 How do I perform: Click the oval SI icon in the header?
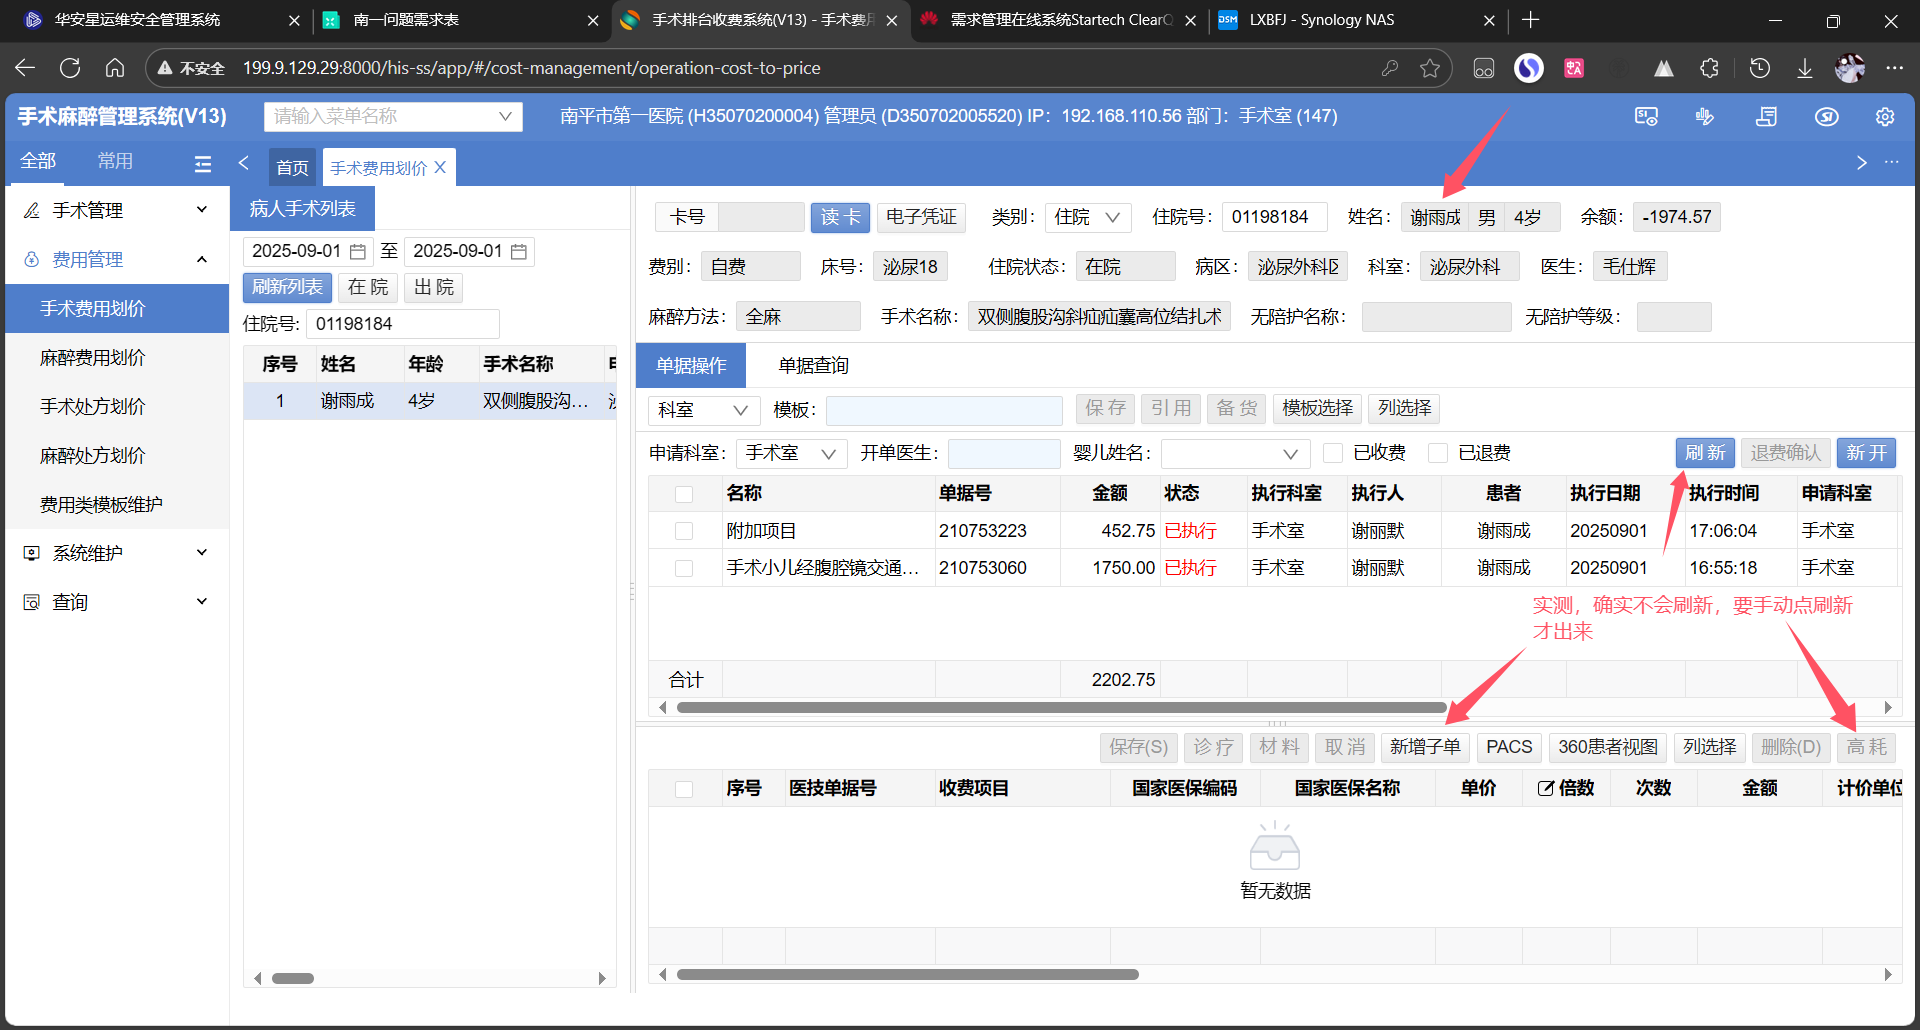(x=1827, y=117)
